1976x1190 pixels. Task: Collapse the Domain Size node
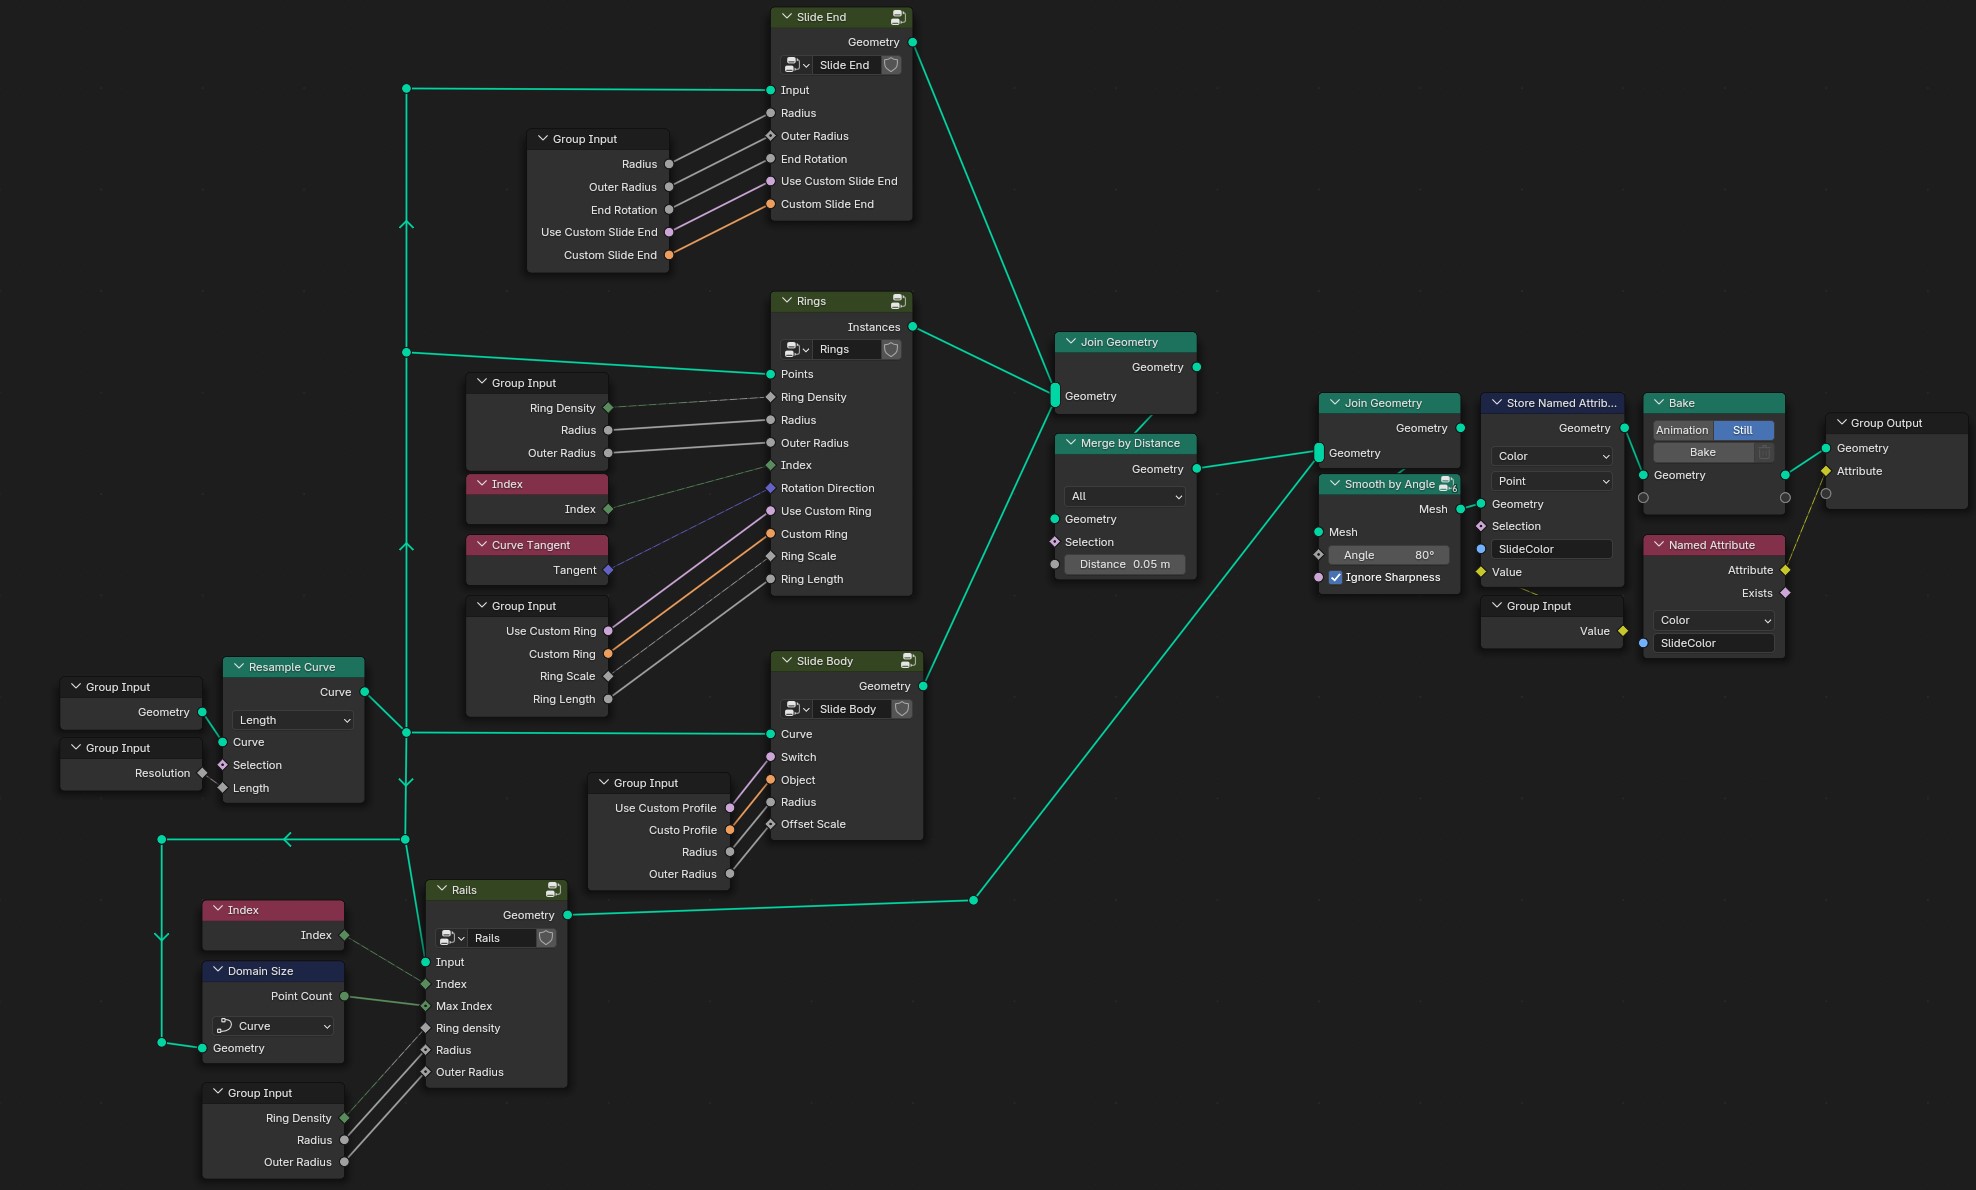(x=217, y=971)
